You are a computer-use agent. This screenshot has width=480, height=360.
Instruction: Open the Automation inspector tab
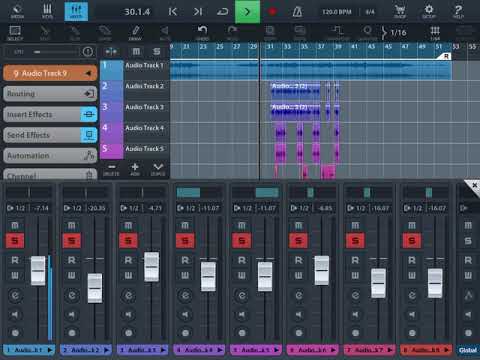[x=50, y=156]
